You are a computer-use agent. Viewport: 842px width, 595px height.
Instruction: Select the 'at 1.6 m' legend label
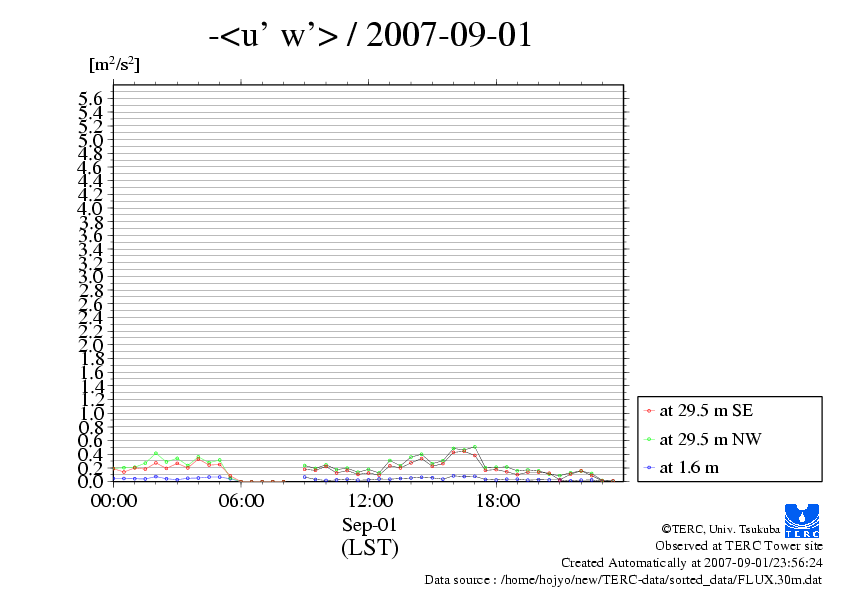689,467
